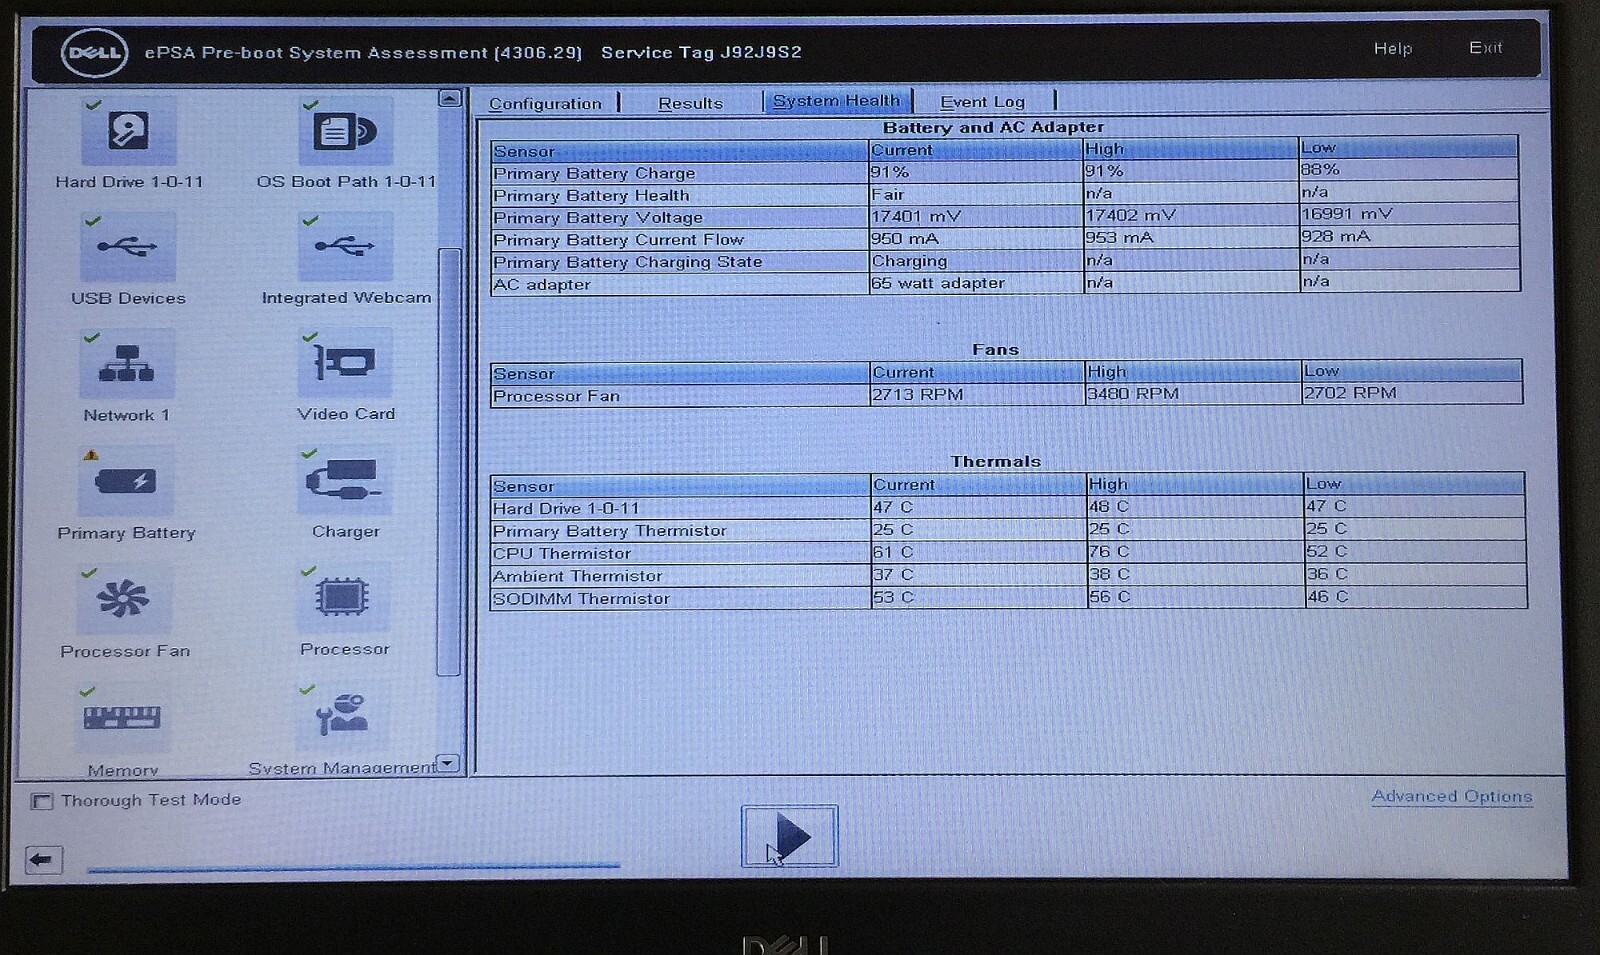1600x955 pixels.
Task: Open the USB Devices test icon
Action: [x=128, y=247]
